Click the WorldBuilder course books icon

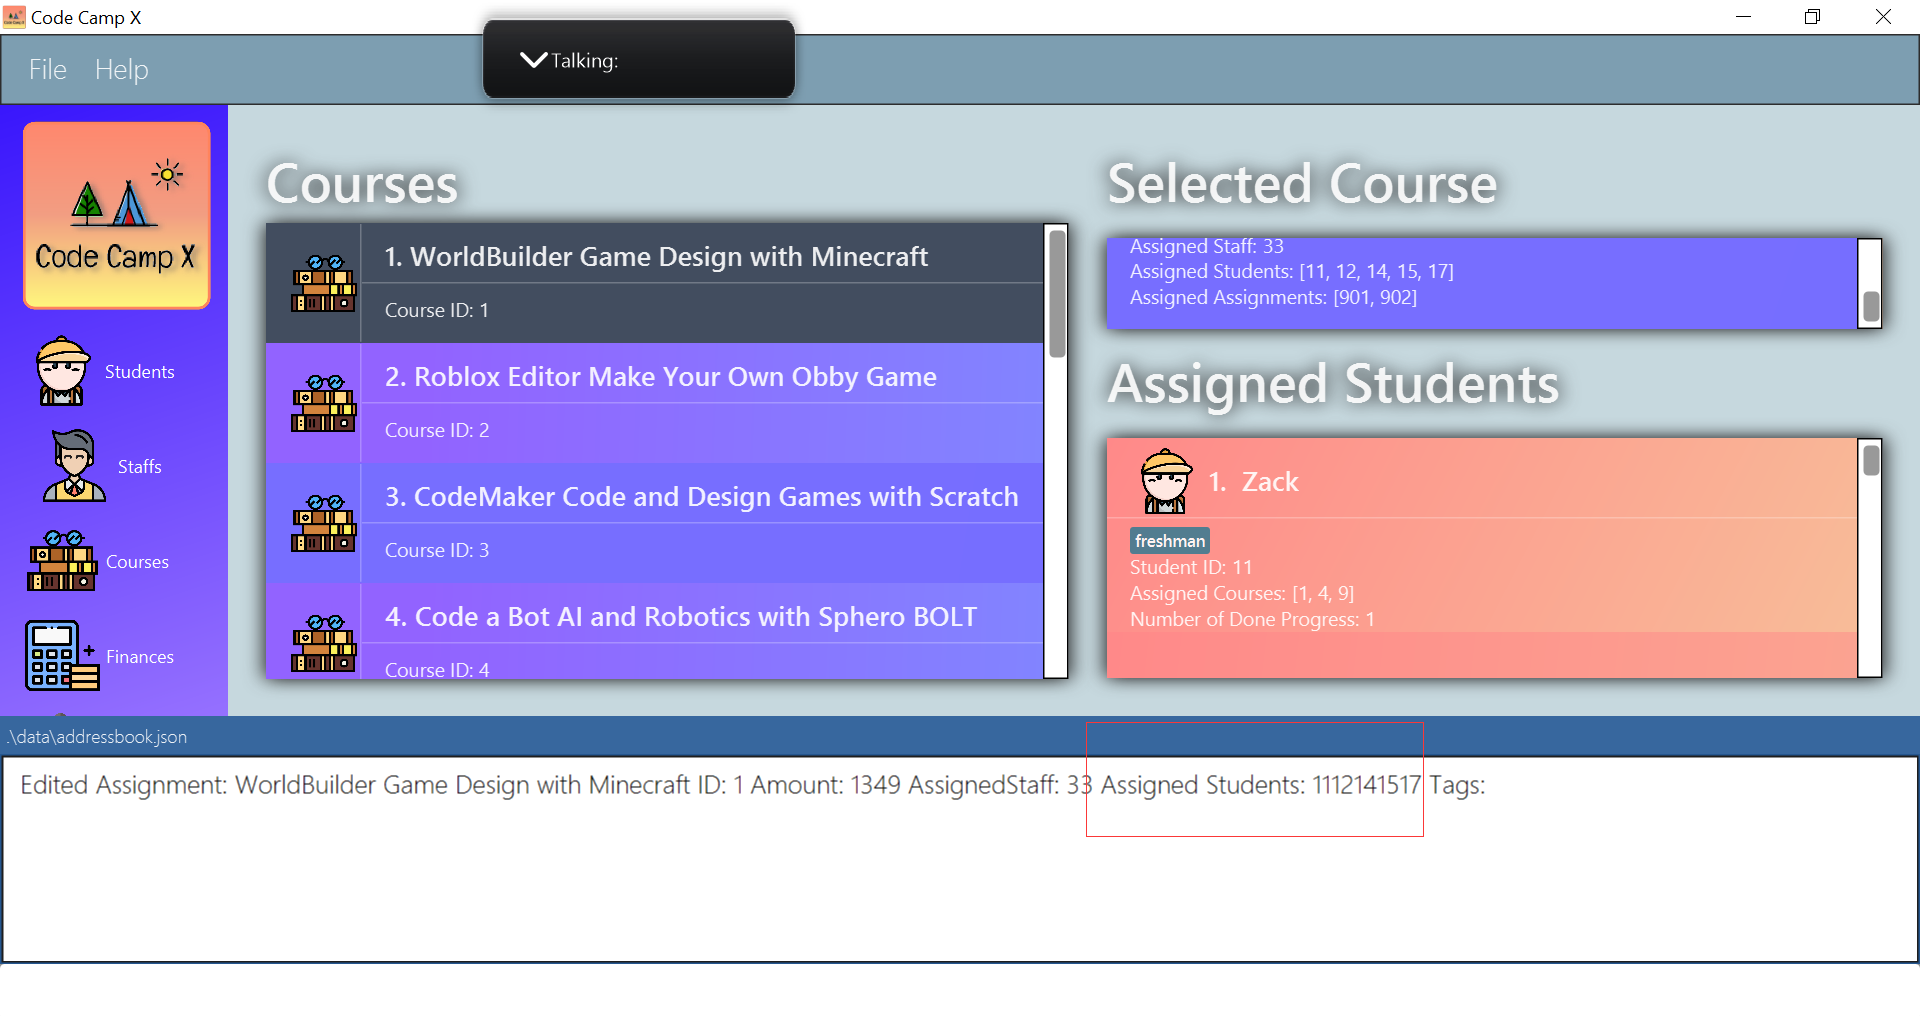tap(324, 284)
